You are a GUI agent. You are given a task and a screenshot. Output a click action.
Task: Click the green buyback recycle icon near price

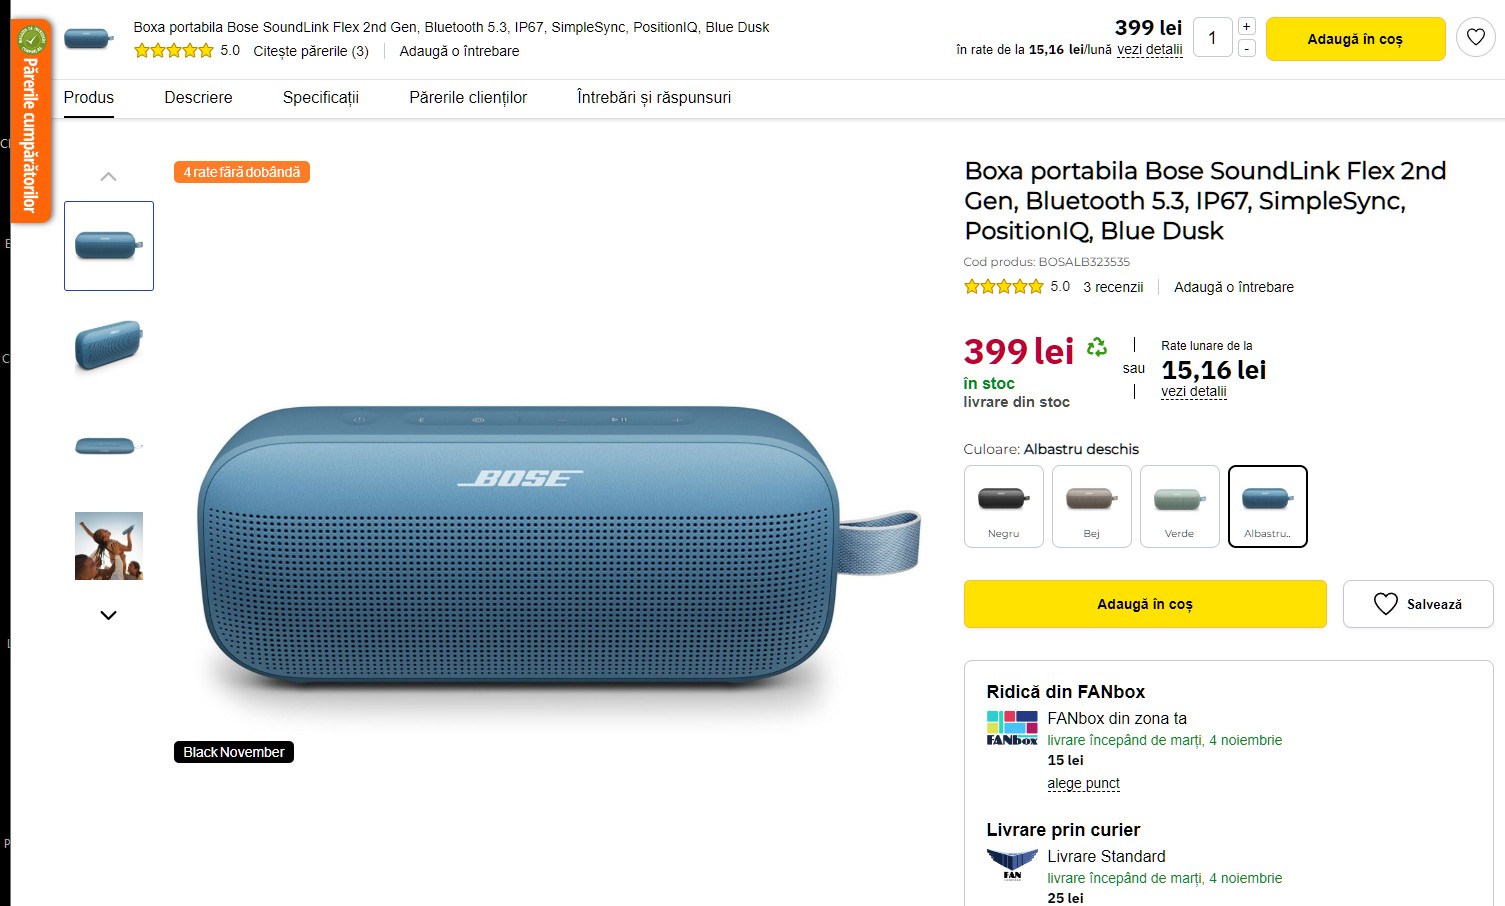tap(1097, 346)
